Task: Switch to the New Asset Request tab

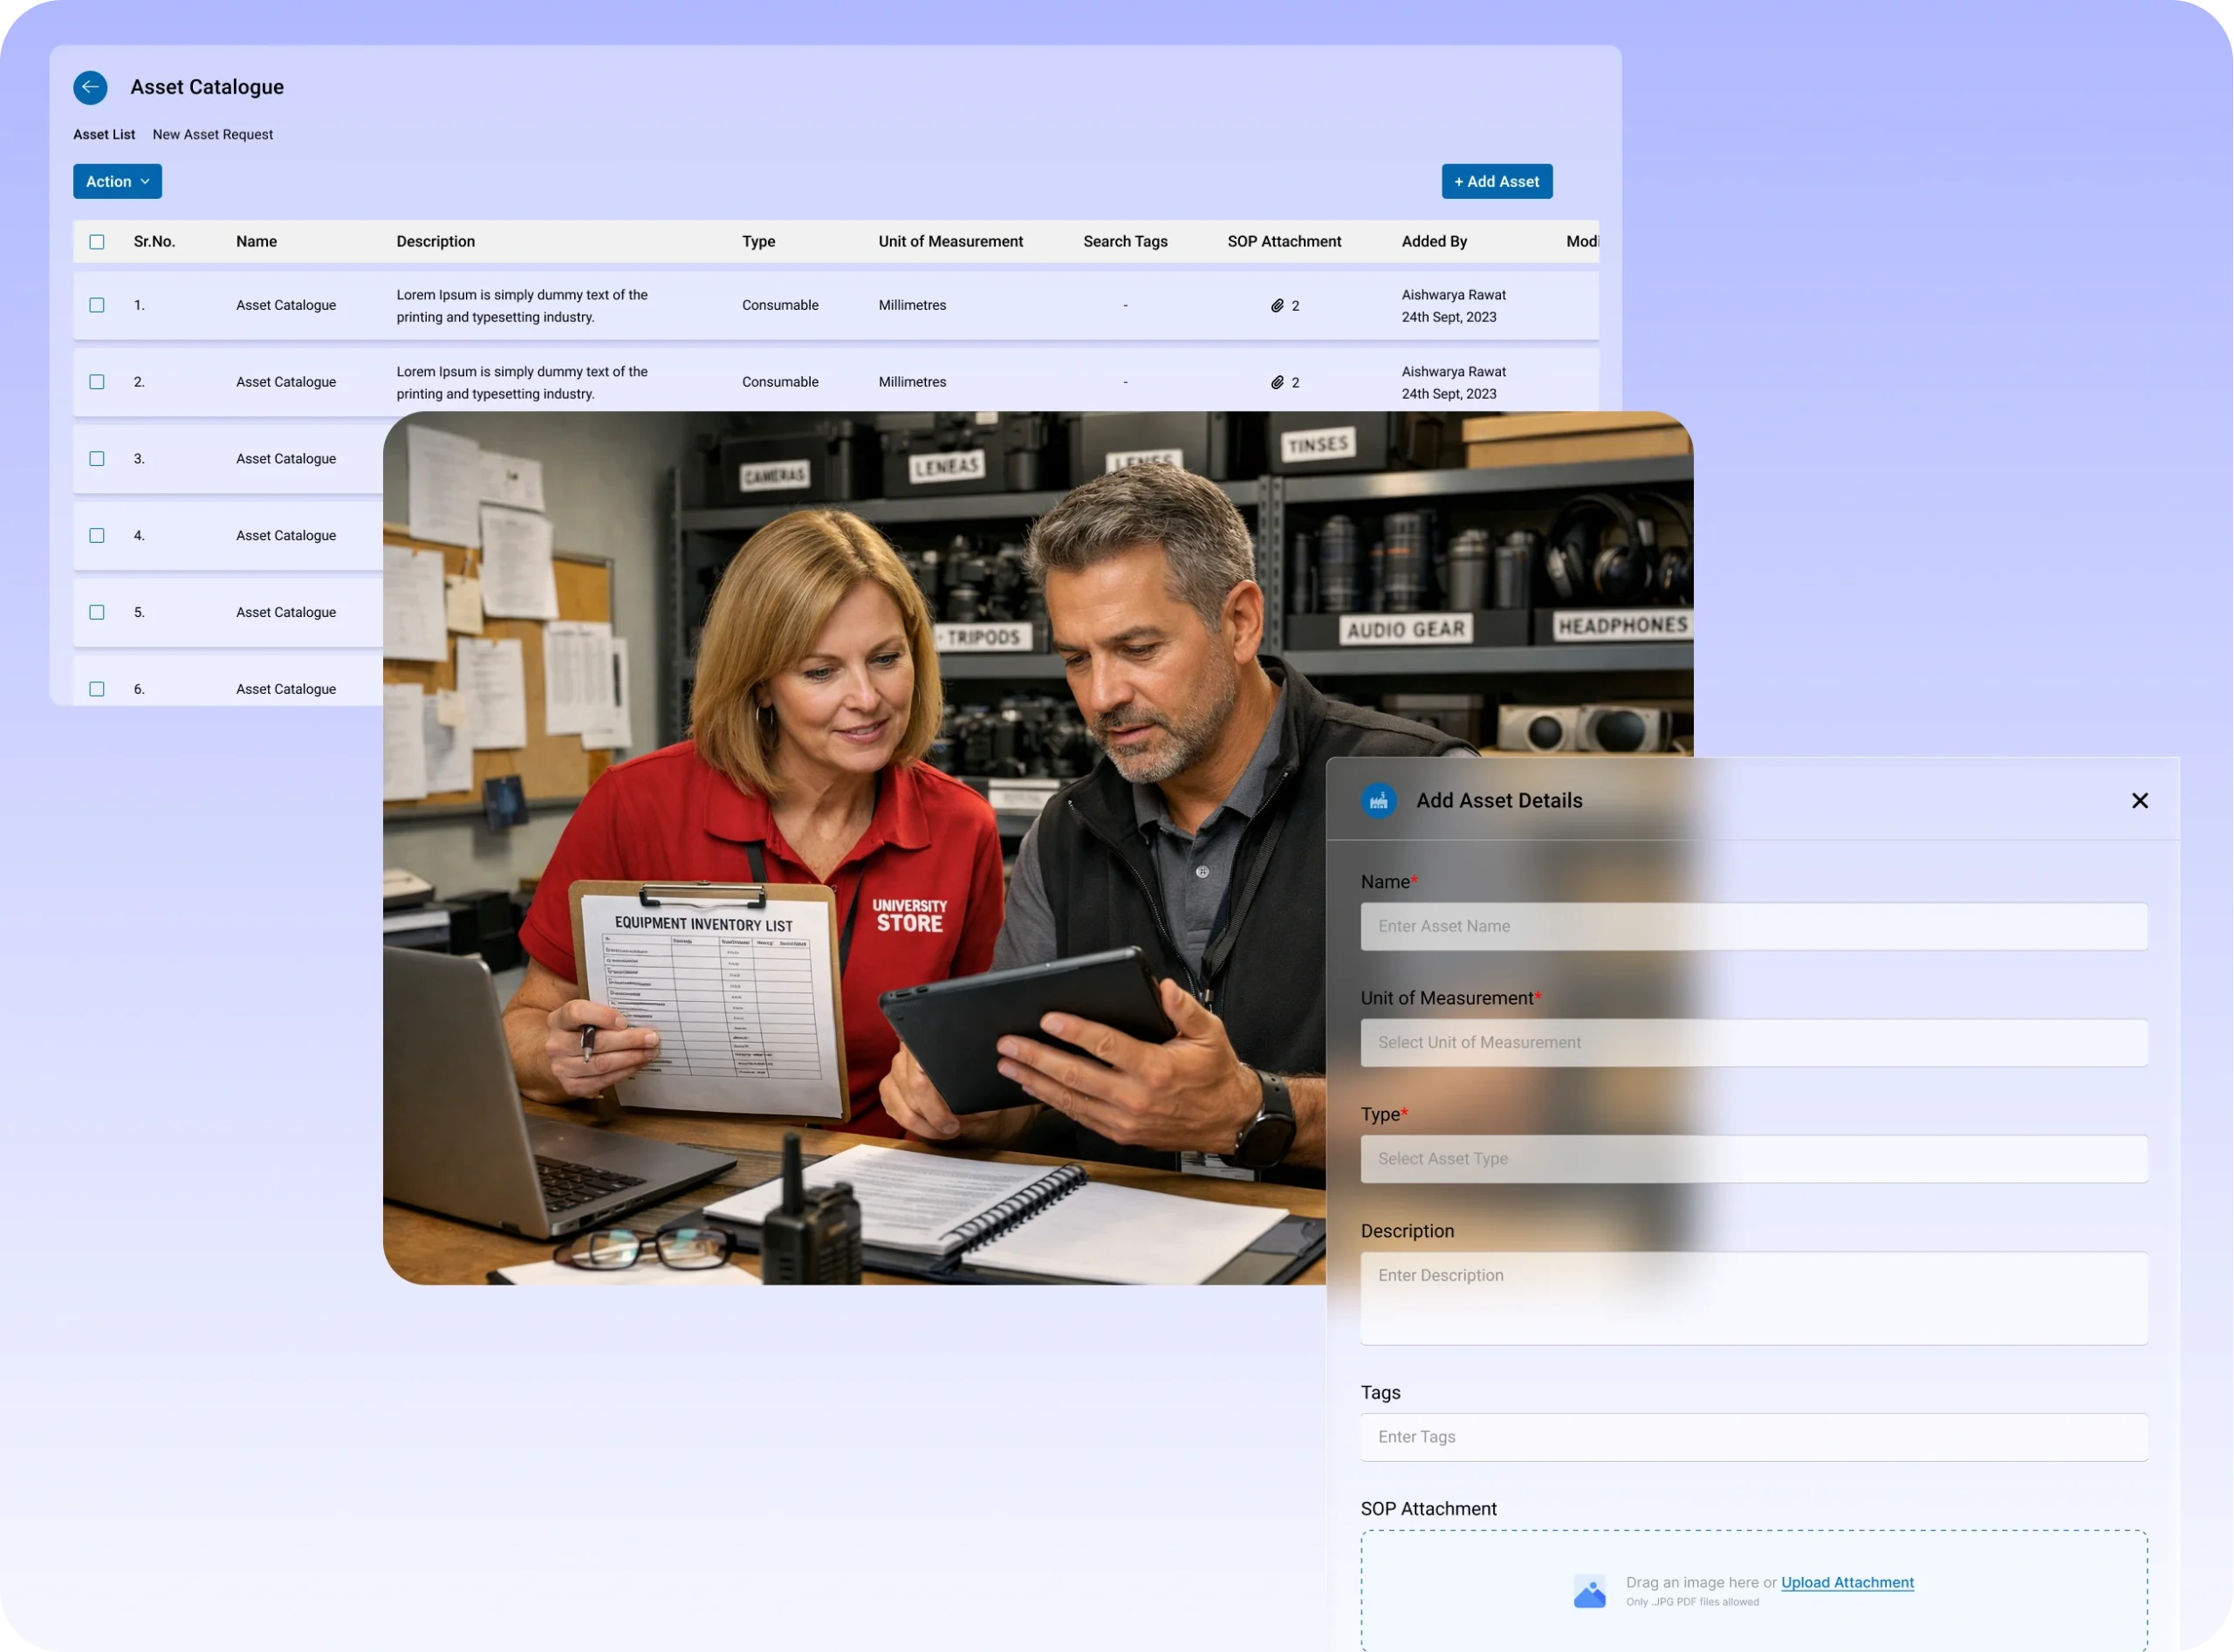Action: [x=212, y=135]
